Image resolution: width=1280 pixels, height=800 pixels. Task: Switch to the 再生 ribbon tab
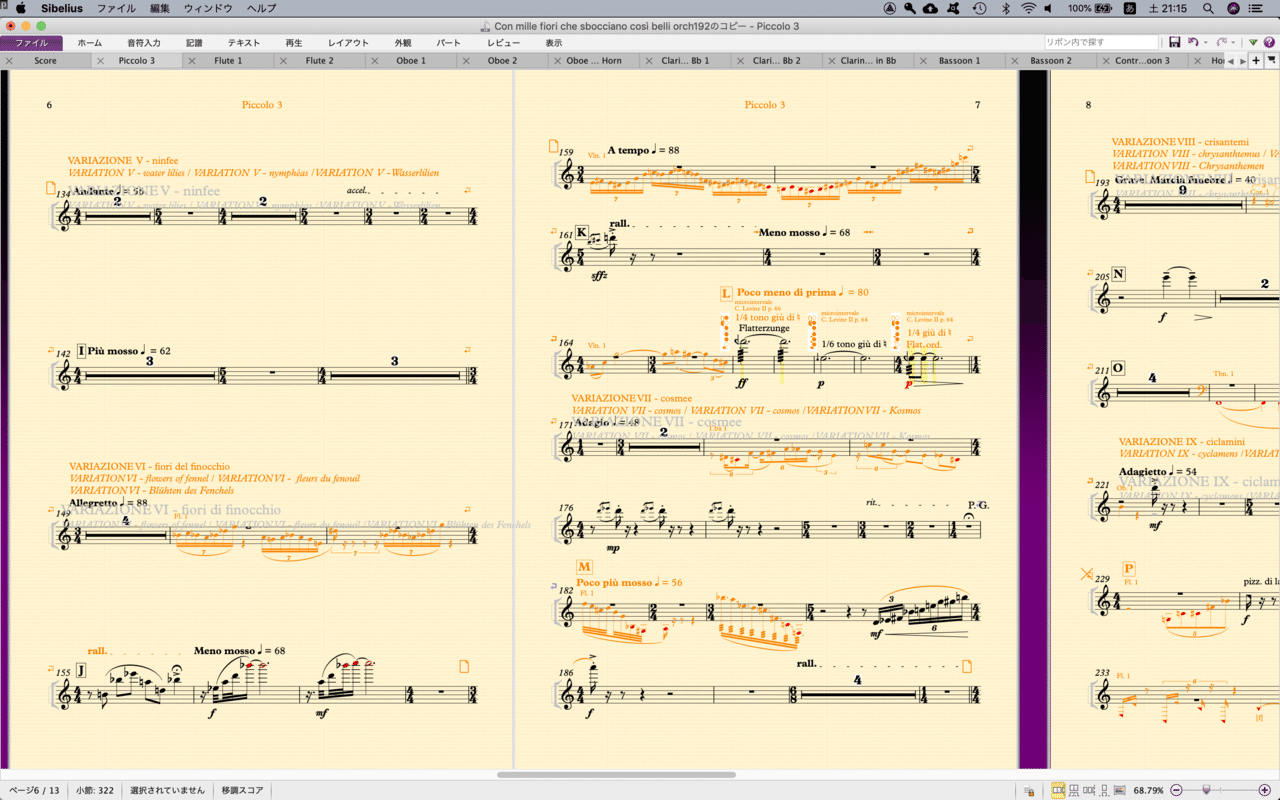pyautogui.click(x=294, y=43)
